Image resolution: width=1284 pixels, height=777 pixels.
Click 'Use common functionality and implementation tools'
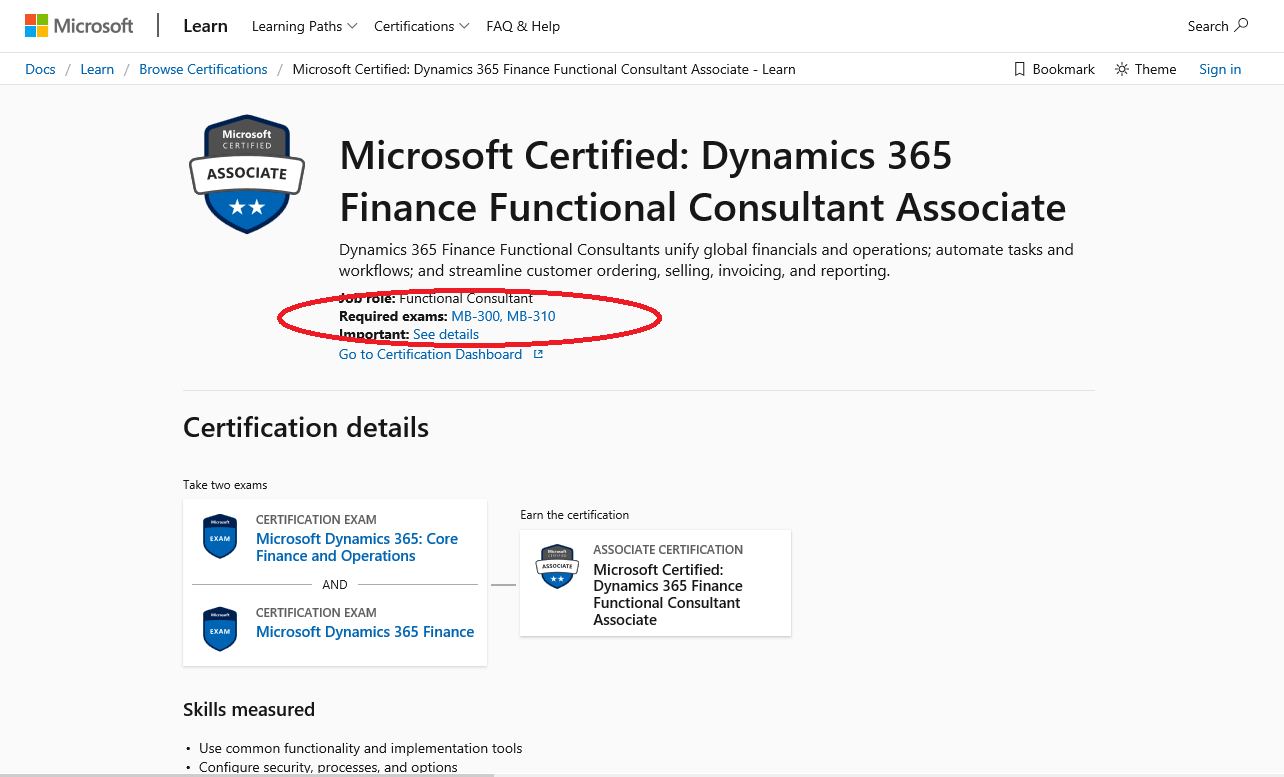[360, 748]
